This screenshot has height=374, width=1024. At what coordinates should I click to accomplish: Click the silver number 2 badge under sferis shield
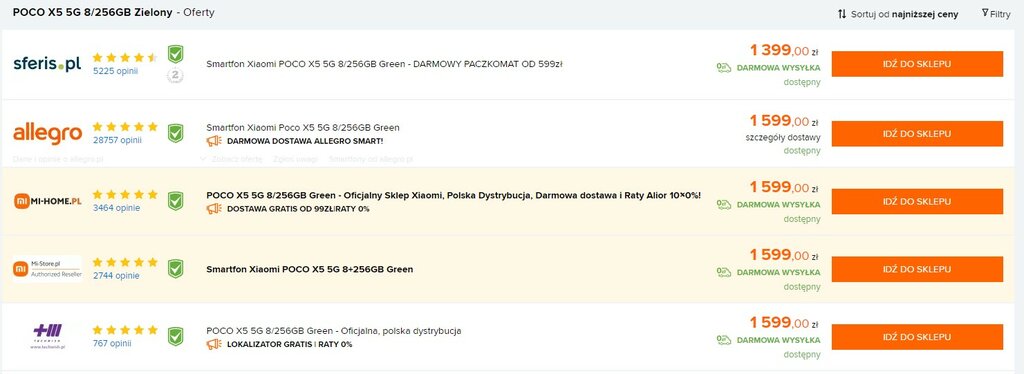point(175,76)
